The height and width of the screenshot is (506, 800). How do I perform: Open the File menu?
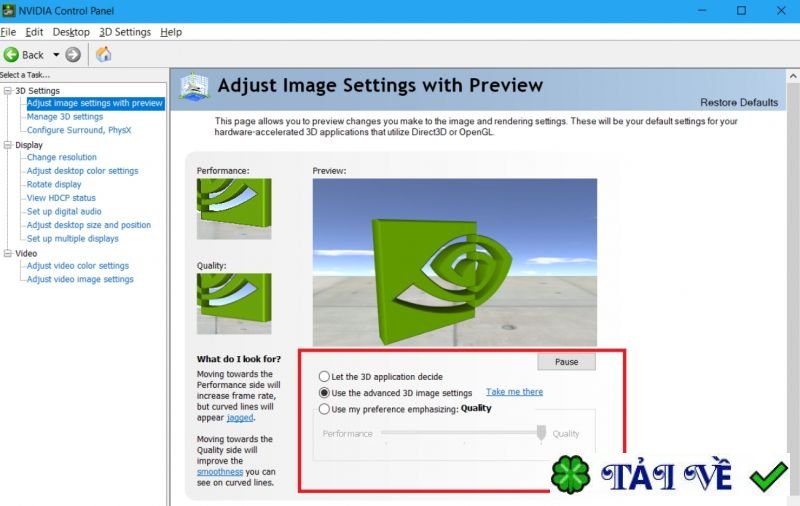click(x=8, y=32)
